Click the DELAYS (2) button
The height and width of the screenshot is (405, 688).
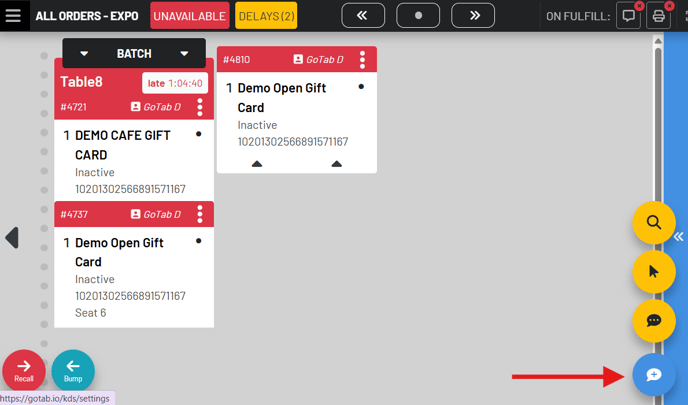[266, 16]
